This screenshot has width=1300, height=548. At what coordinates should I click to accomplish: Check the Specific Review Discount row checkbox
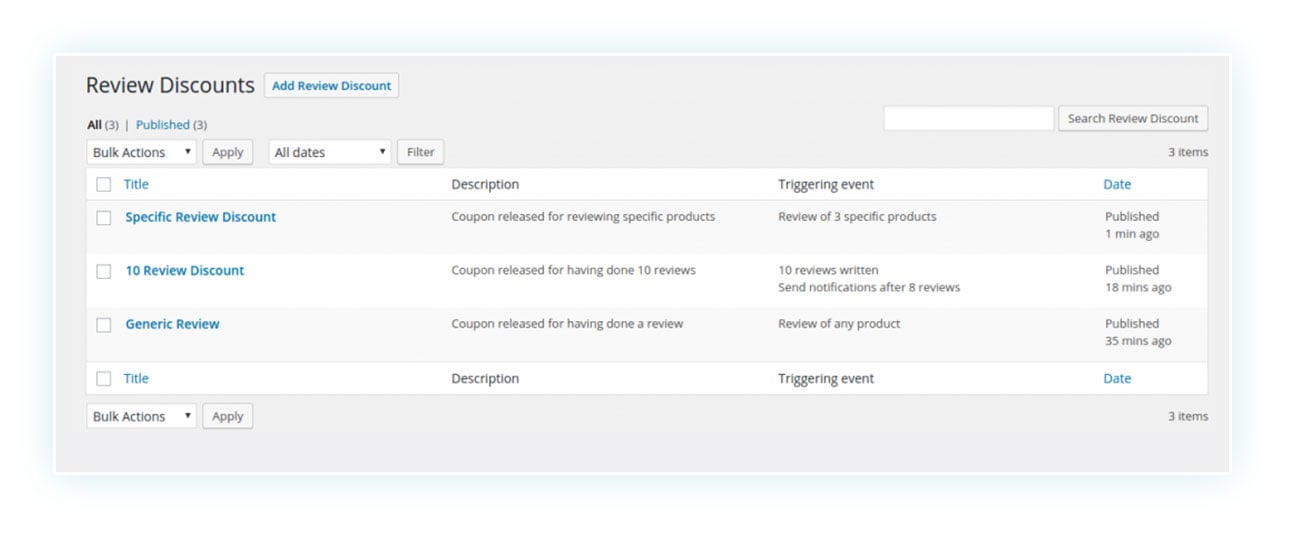tap(104, 218)
